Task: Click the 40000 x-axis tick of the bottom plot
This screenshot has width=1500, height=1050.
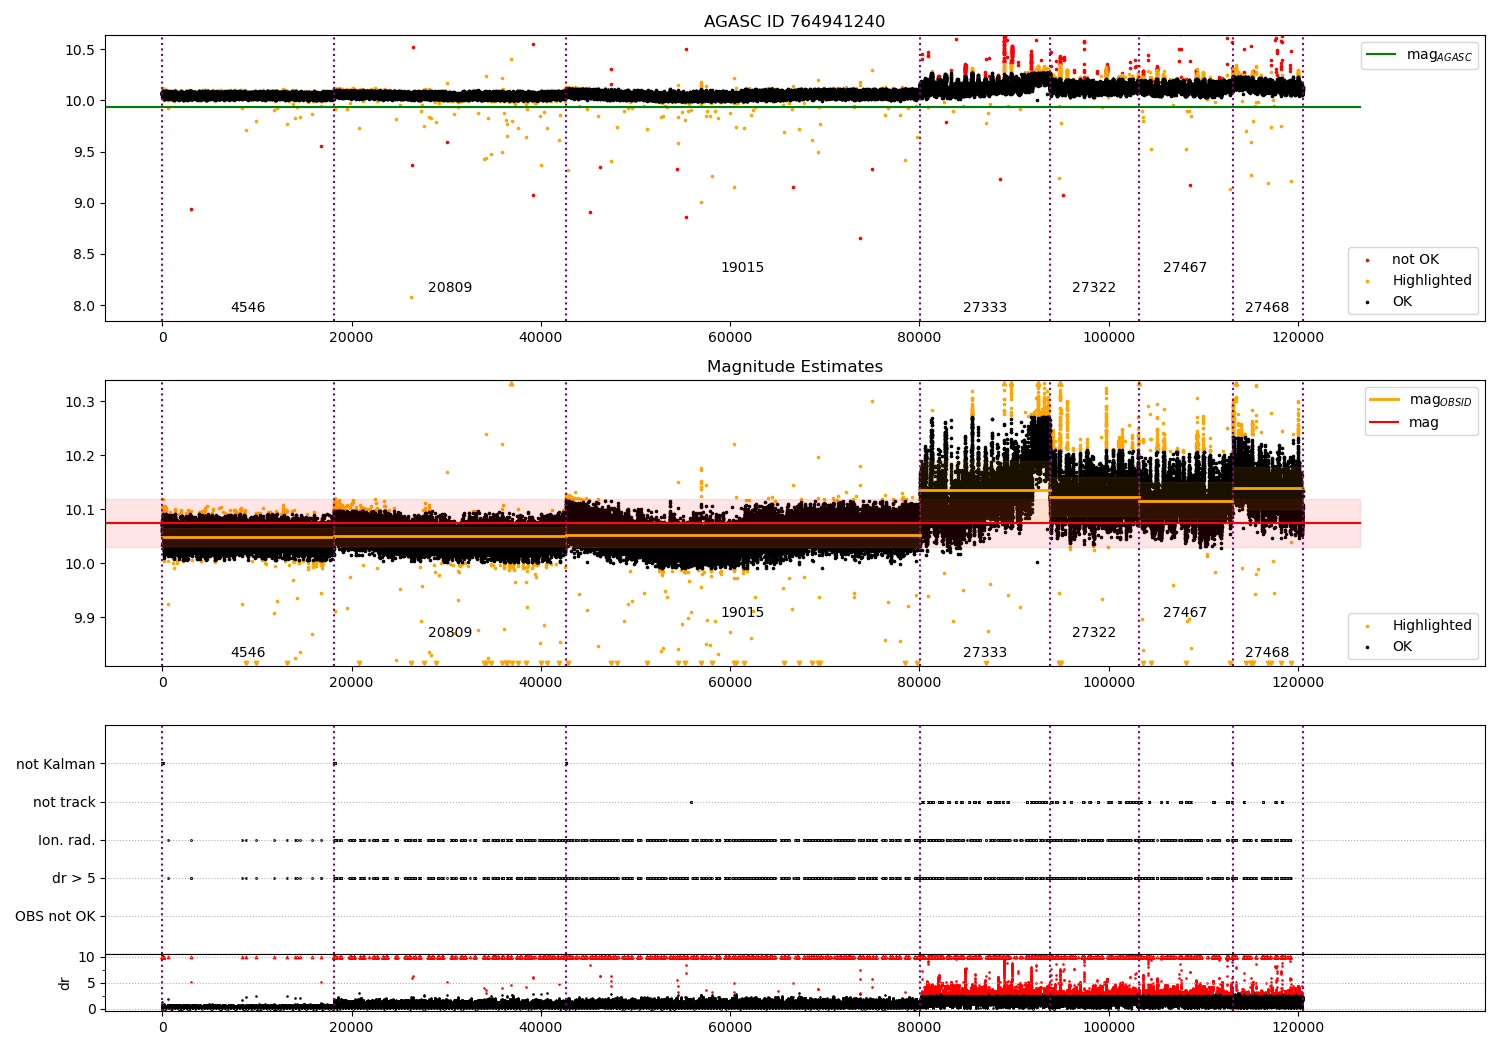Action: 541,1028
